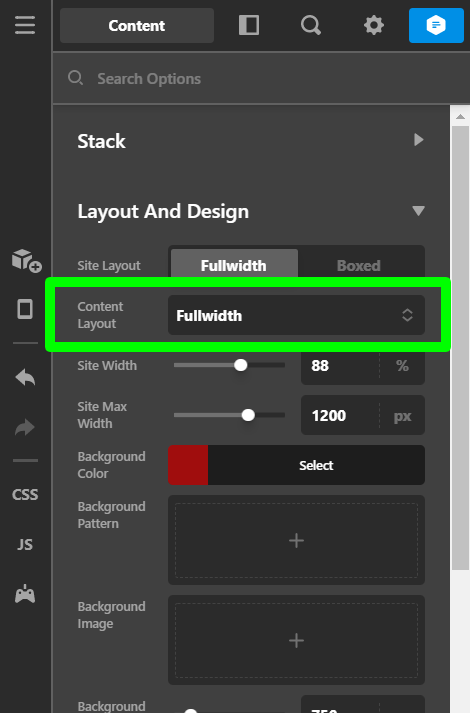Screen dimensions: 470x713
Task: Click the redo arrow icon
Action: coord(25,427)
